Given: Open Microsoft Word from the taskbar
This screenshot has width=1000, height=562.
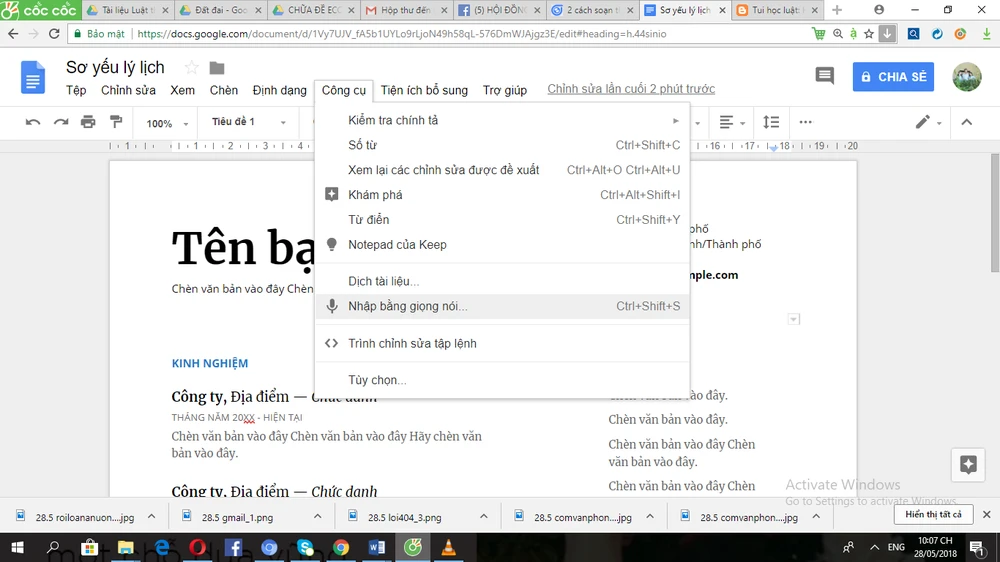Looking at the screenshot, I should click(377, 547).
